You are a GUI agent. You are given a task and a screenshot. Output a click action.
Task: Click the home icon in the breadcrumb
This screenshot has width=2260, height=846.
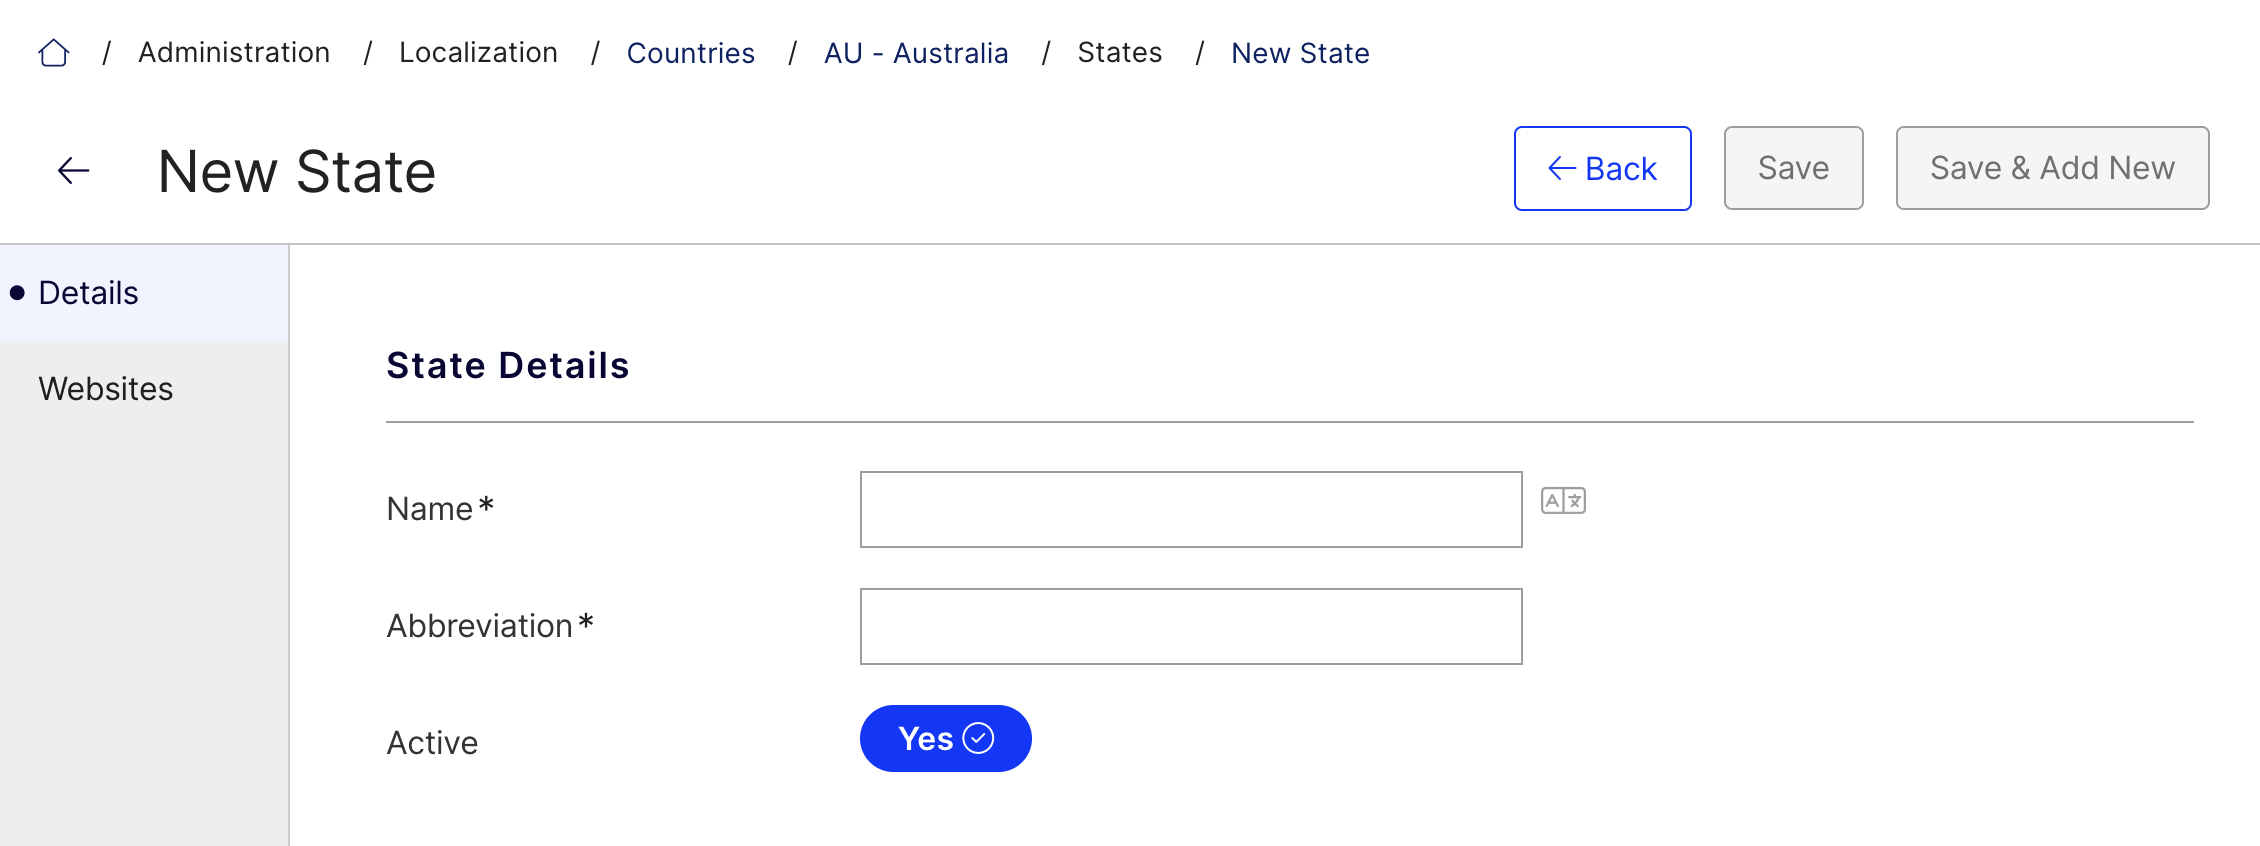click(53, 52)
